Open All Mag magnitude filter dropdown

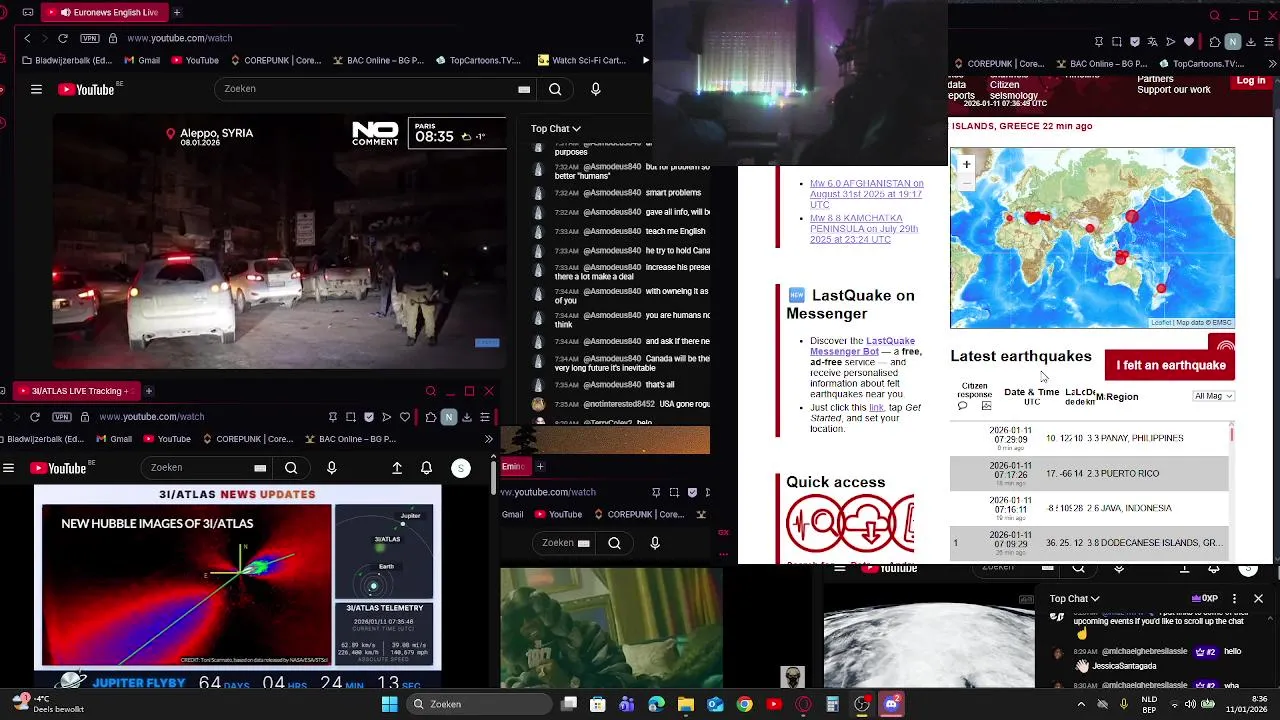1214,396
